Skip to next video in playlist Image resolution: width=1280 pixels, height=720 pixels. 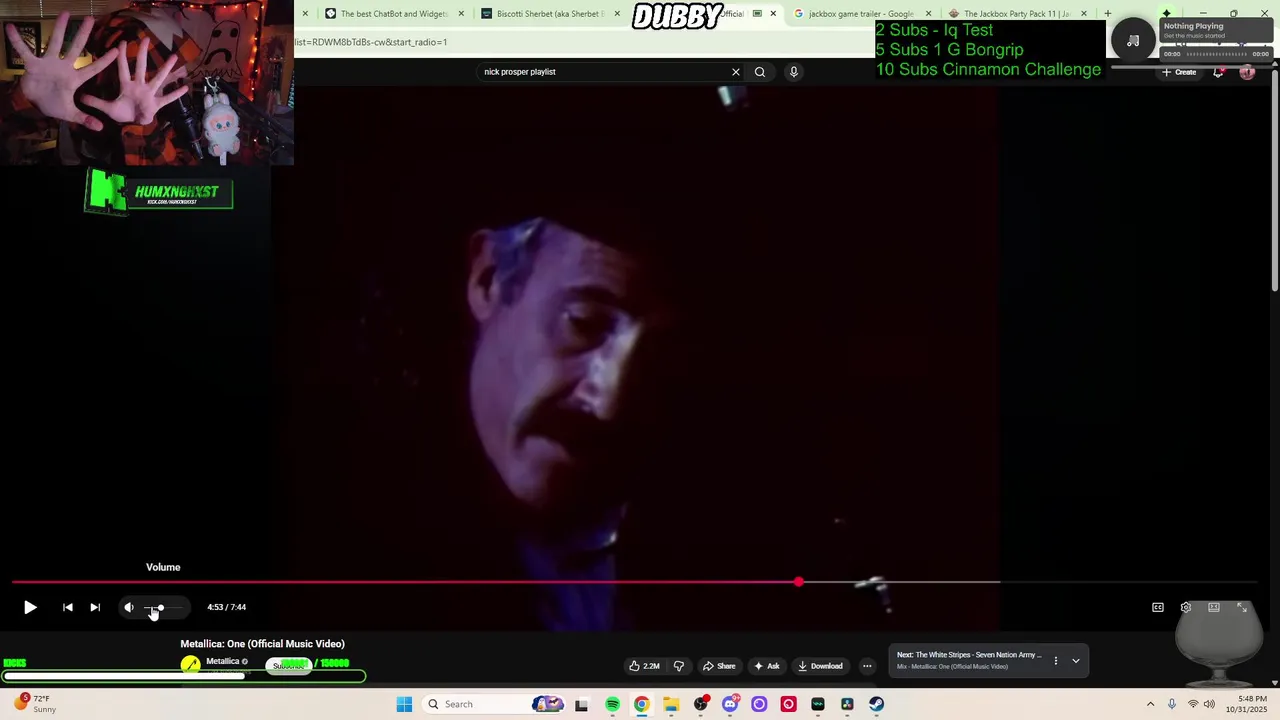click(95, 607)
